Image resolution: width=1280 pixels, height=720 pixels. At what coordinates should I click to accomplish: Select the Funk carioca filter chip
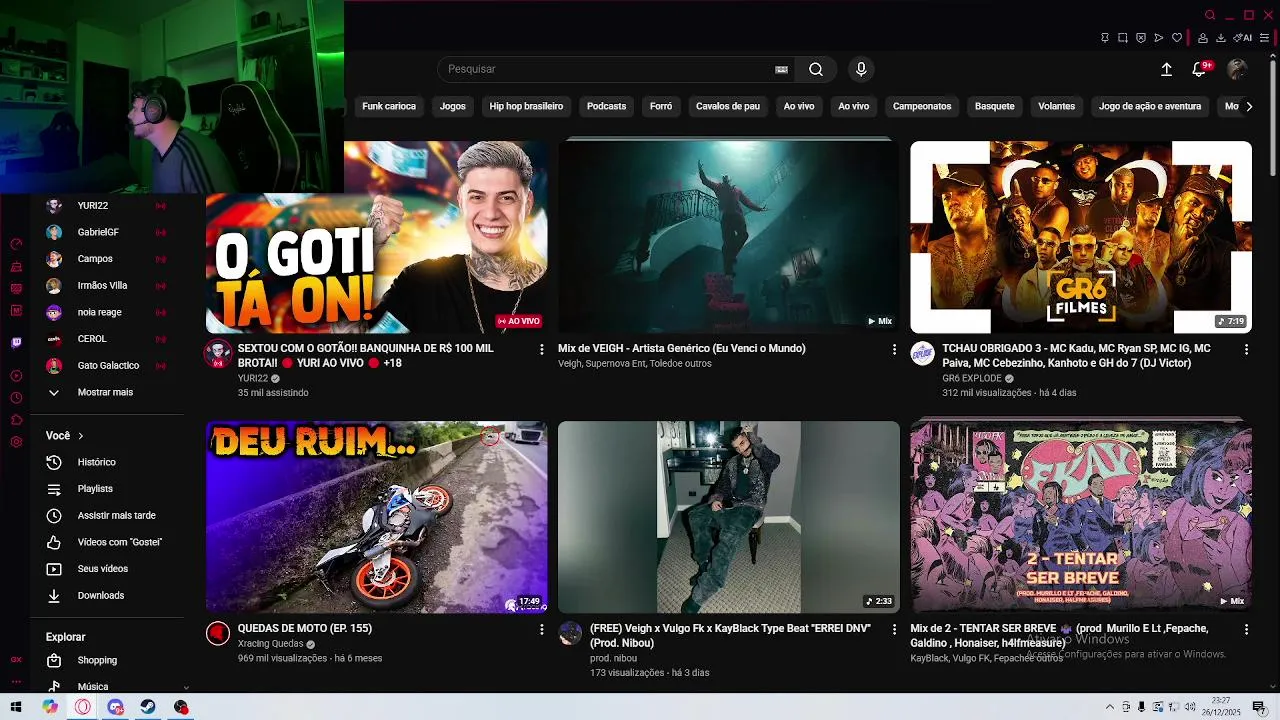tap(389, 106)
